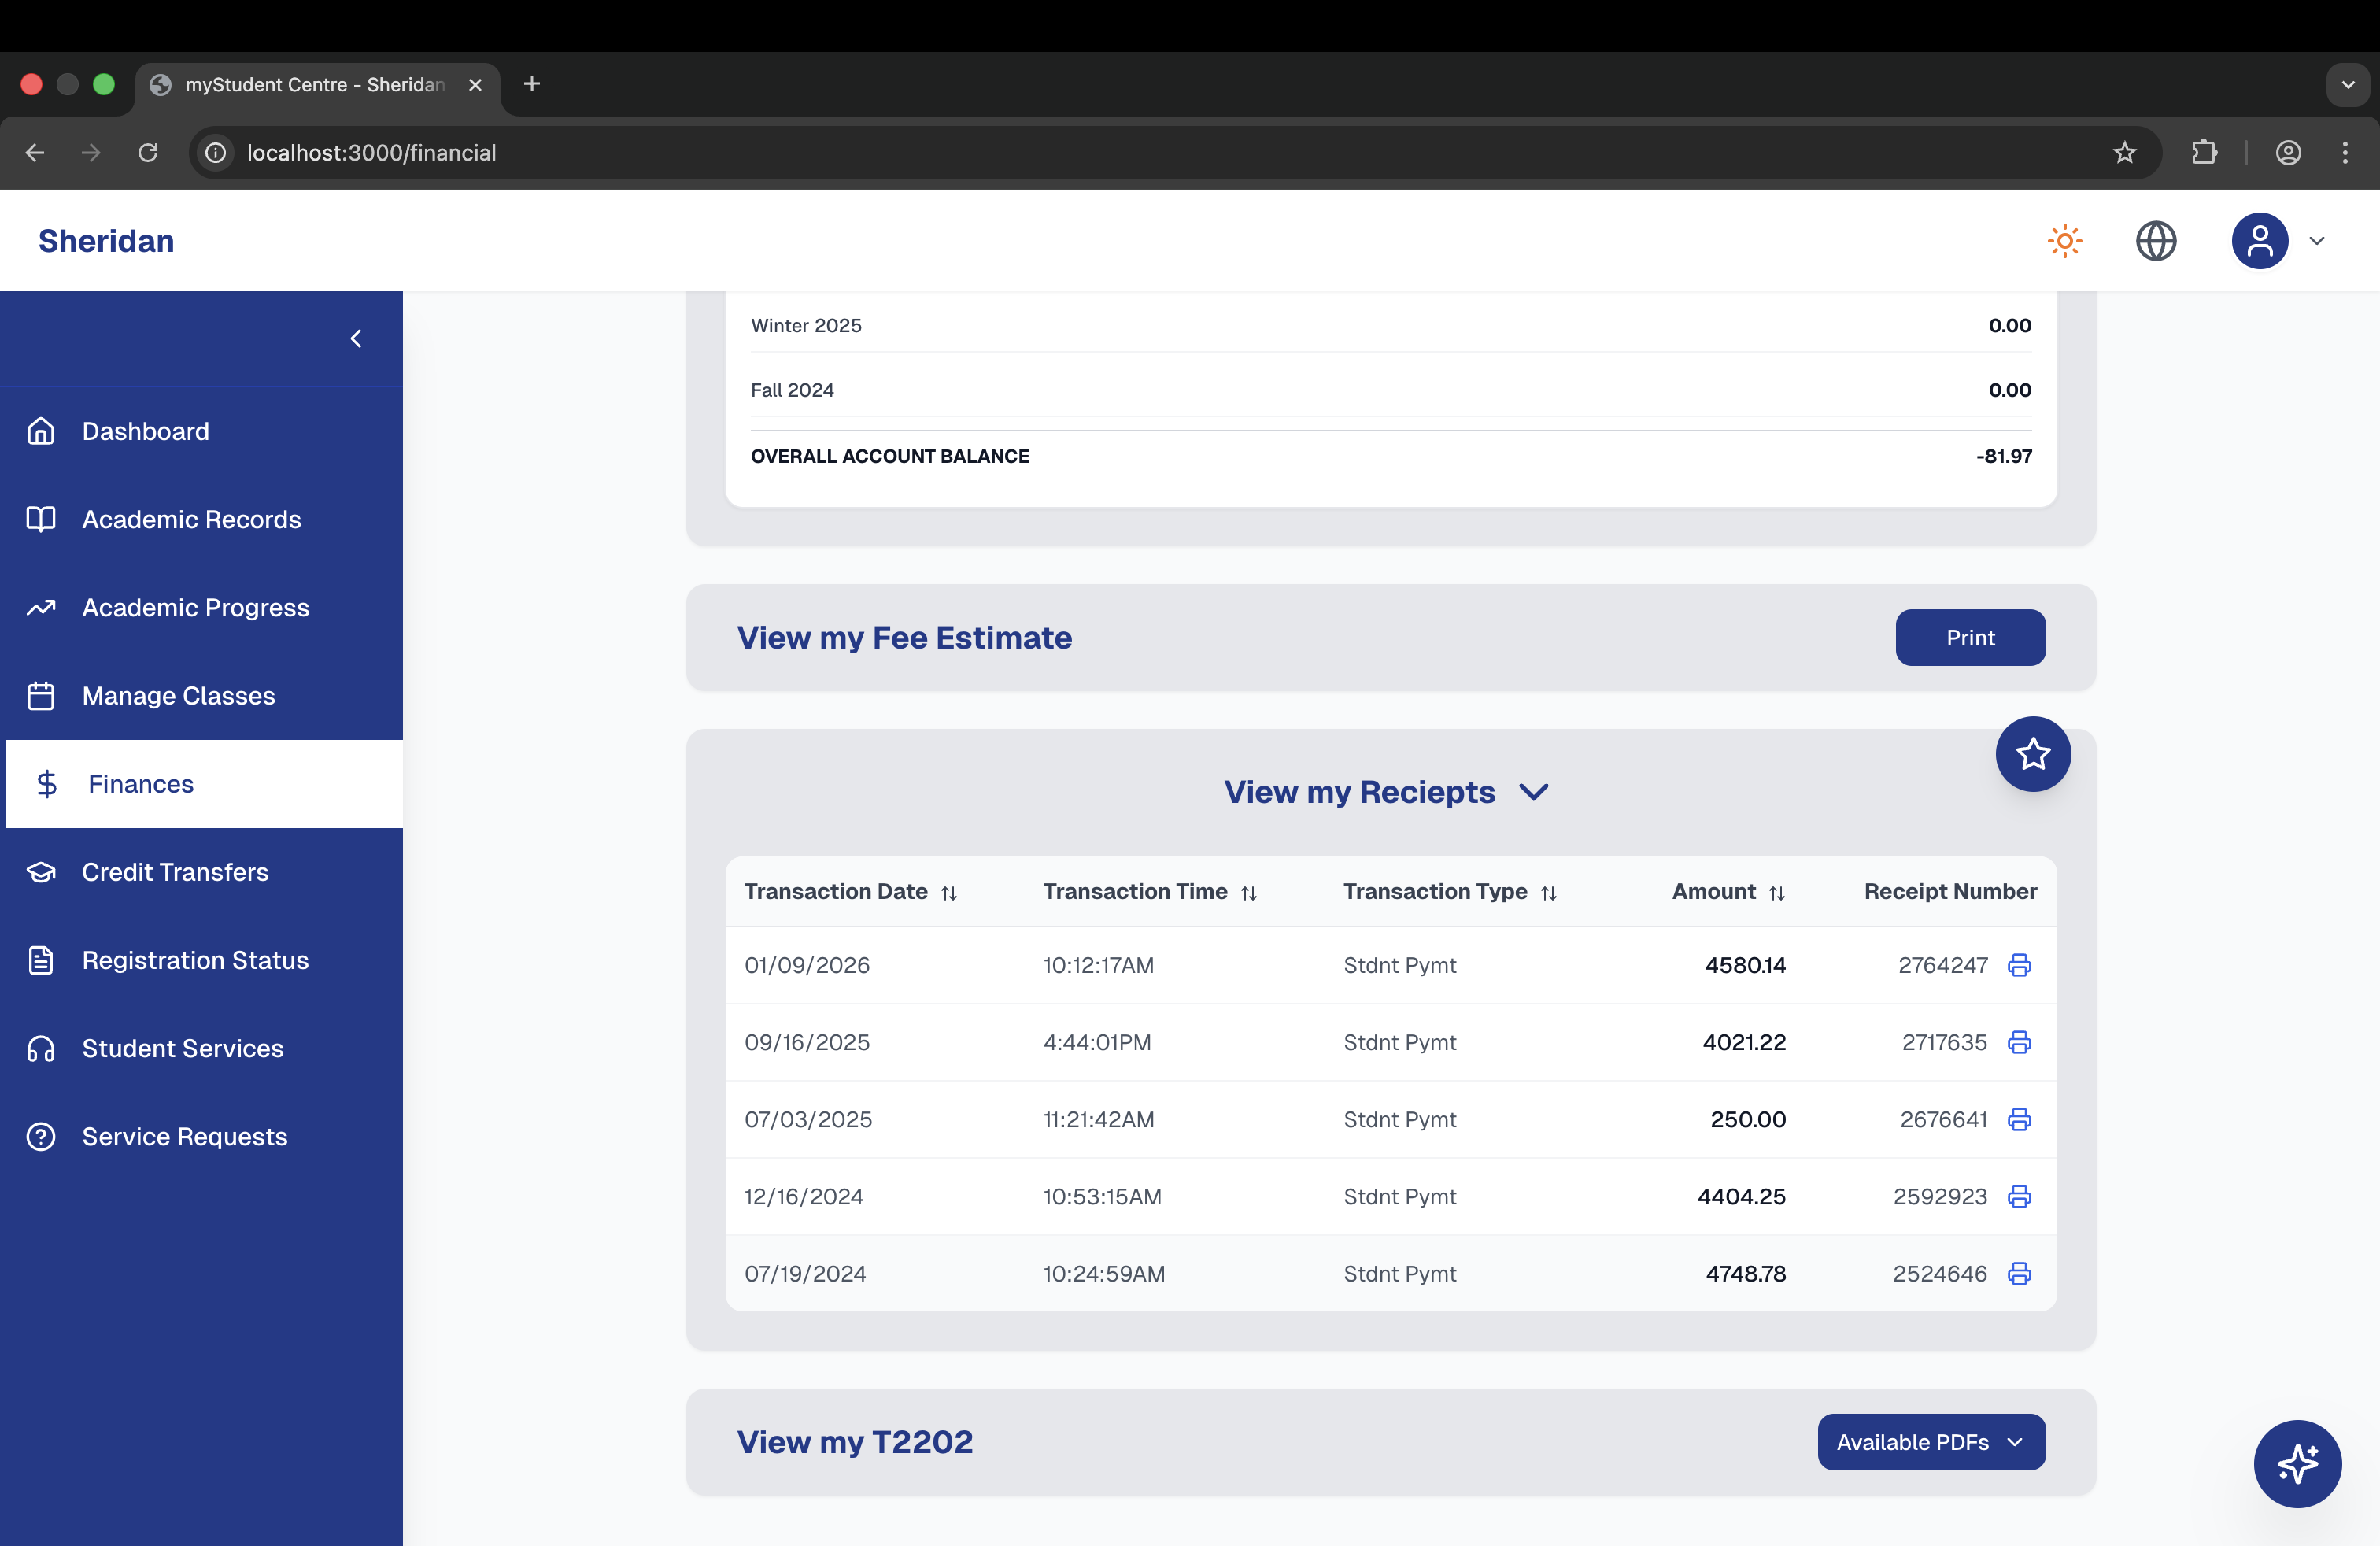This screenshot has width=2380, height=1546.
Task: Open the Available PDFs dropdown
Action: point(1930,1441)
